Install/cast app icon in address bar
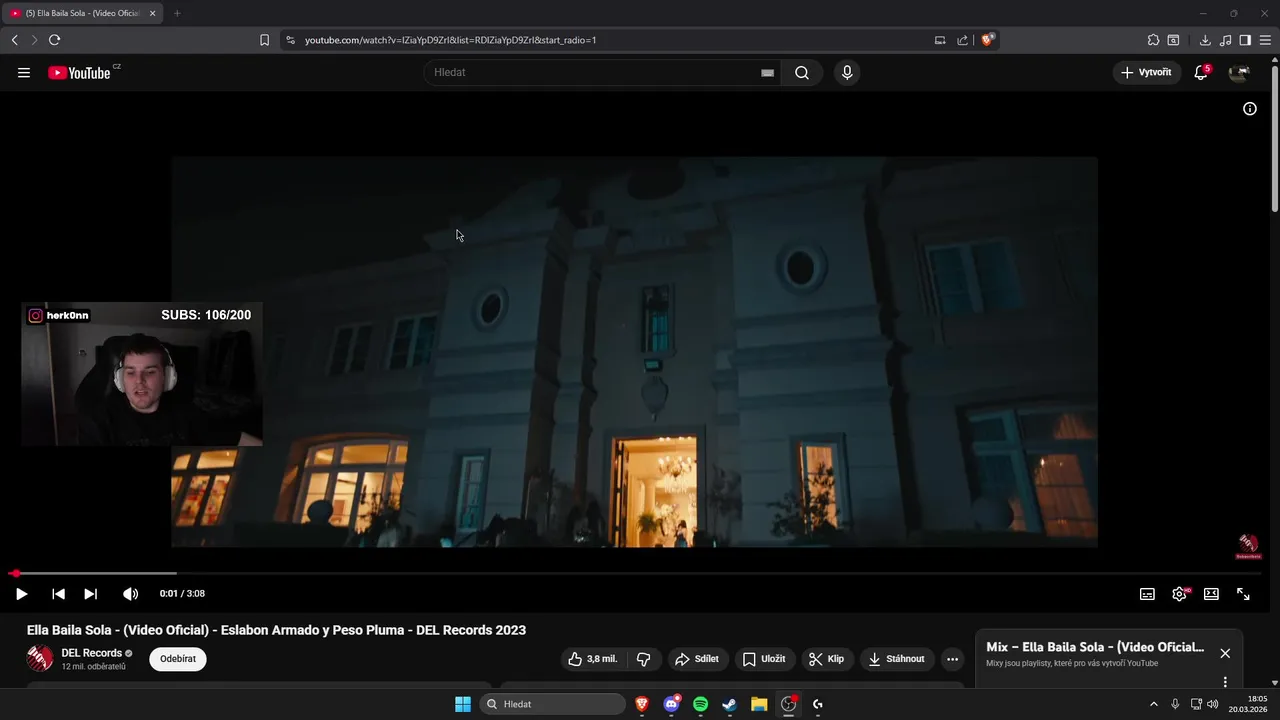The image size is (1280, 720). point(940,40)
